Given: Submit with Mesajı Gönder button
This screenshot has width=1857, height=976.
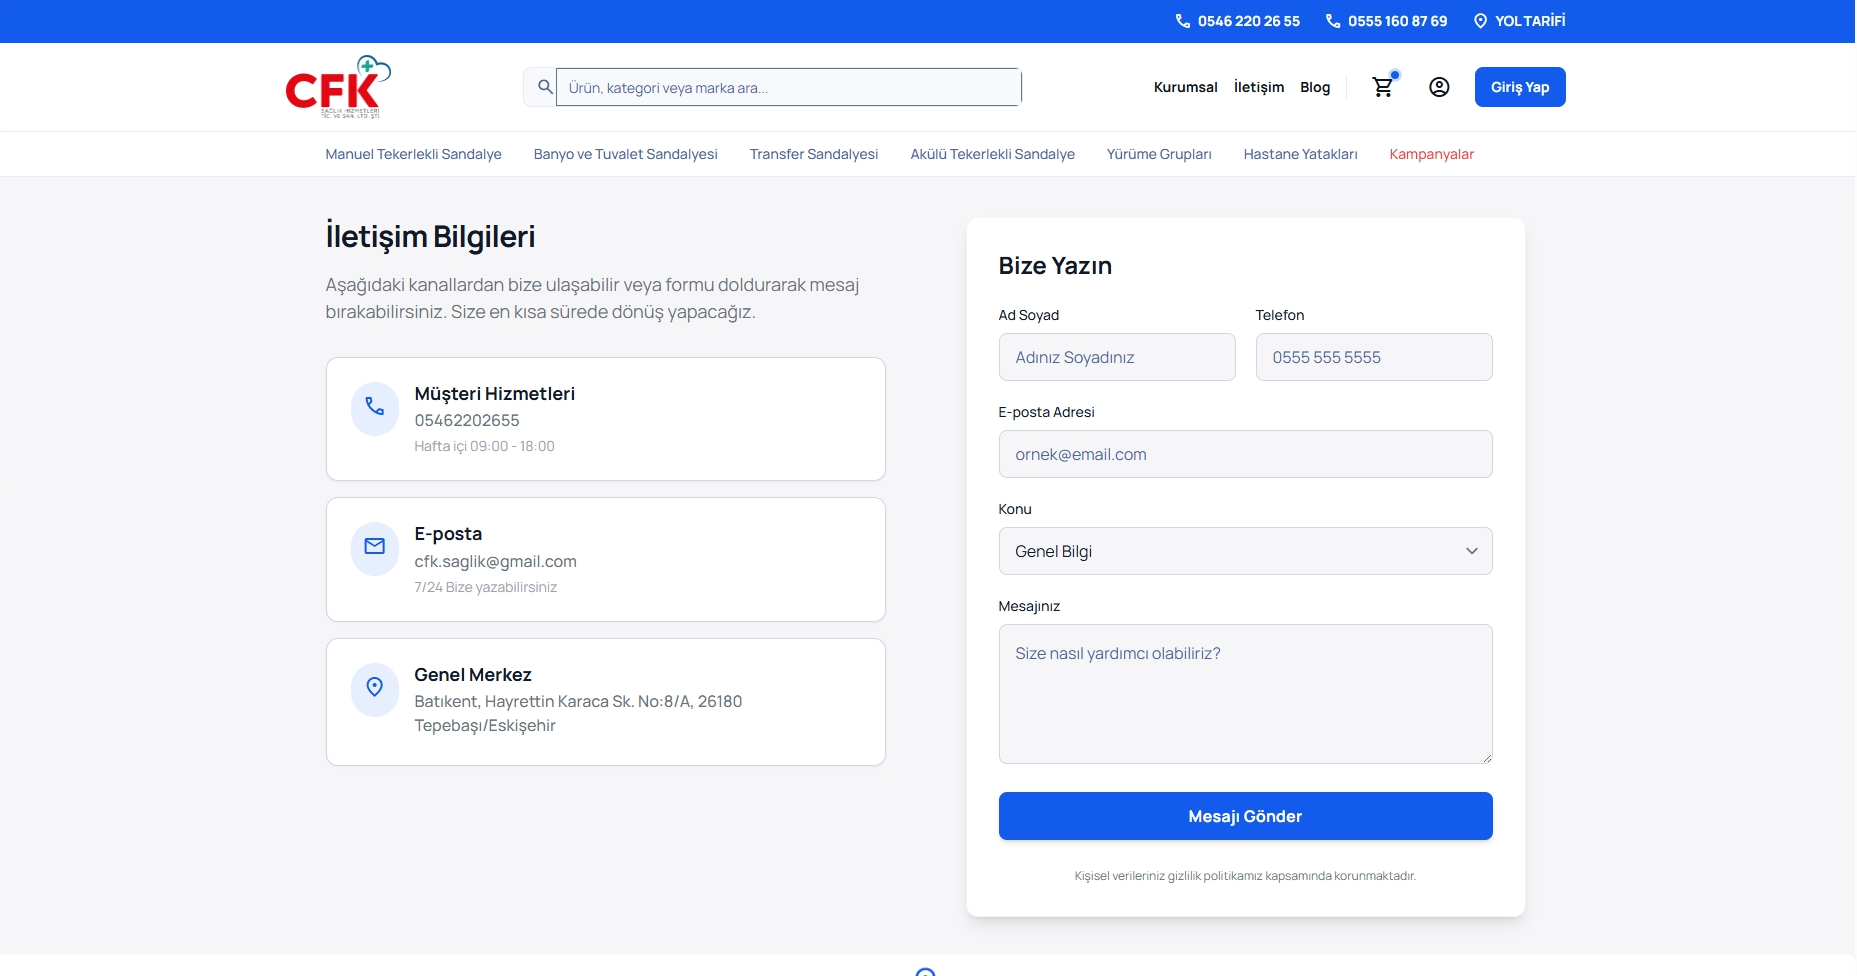Looking at the screenshot, I should pos(1244,816).
